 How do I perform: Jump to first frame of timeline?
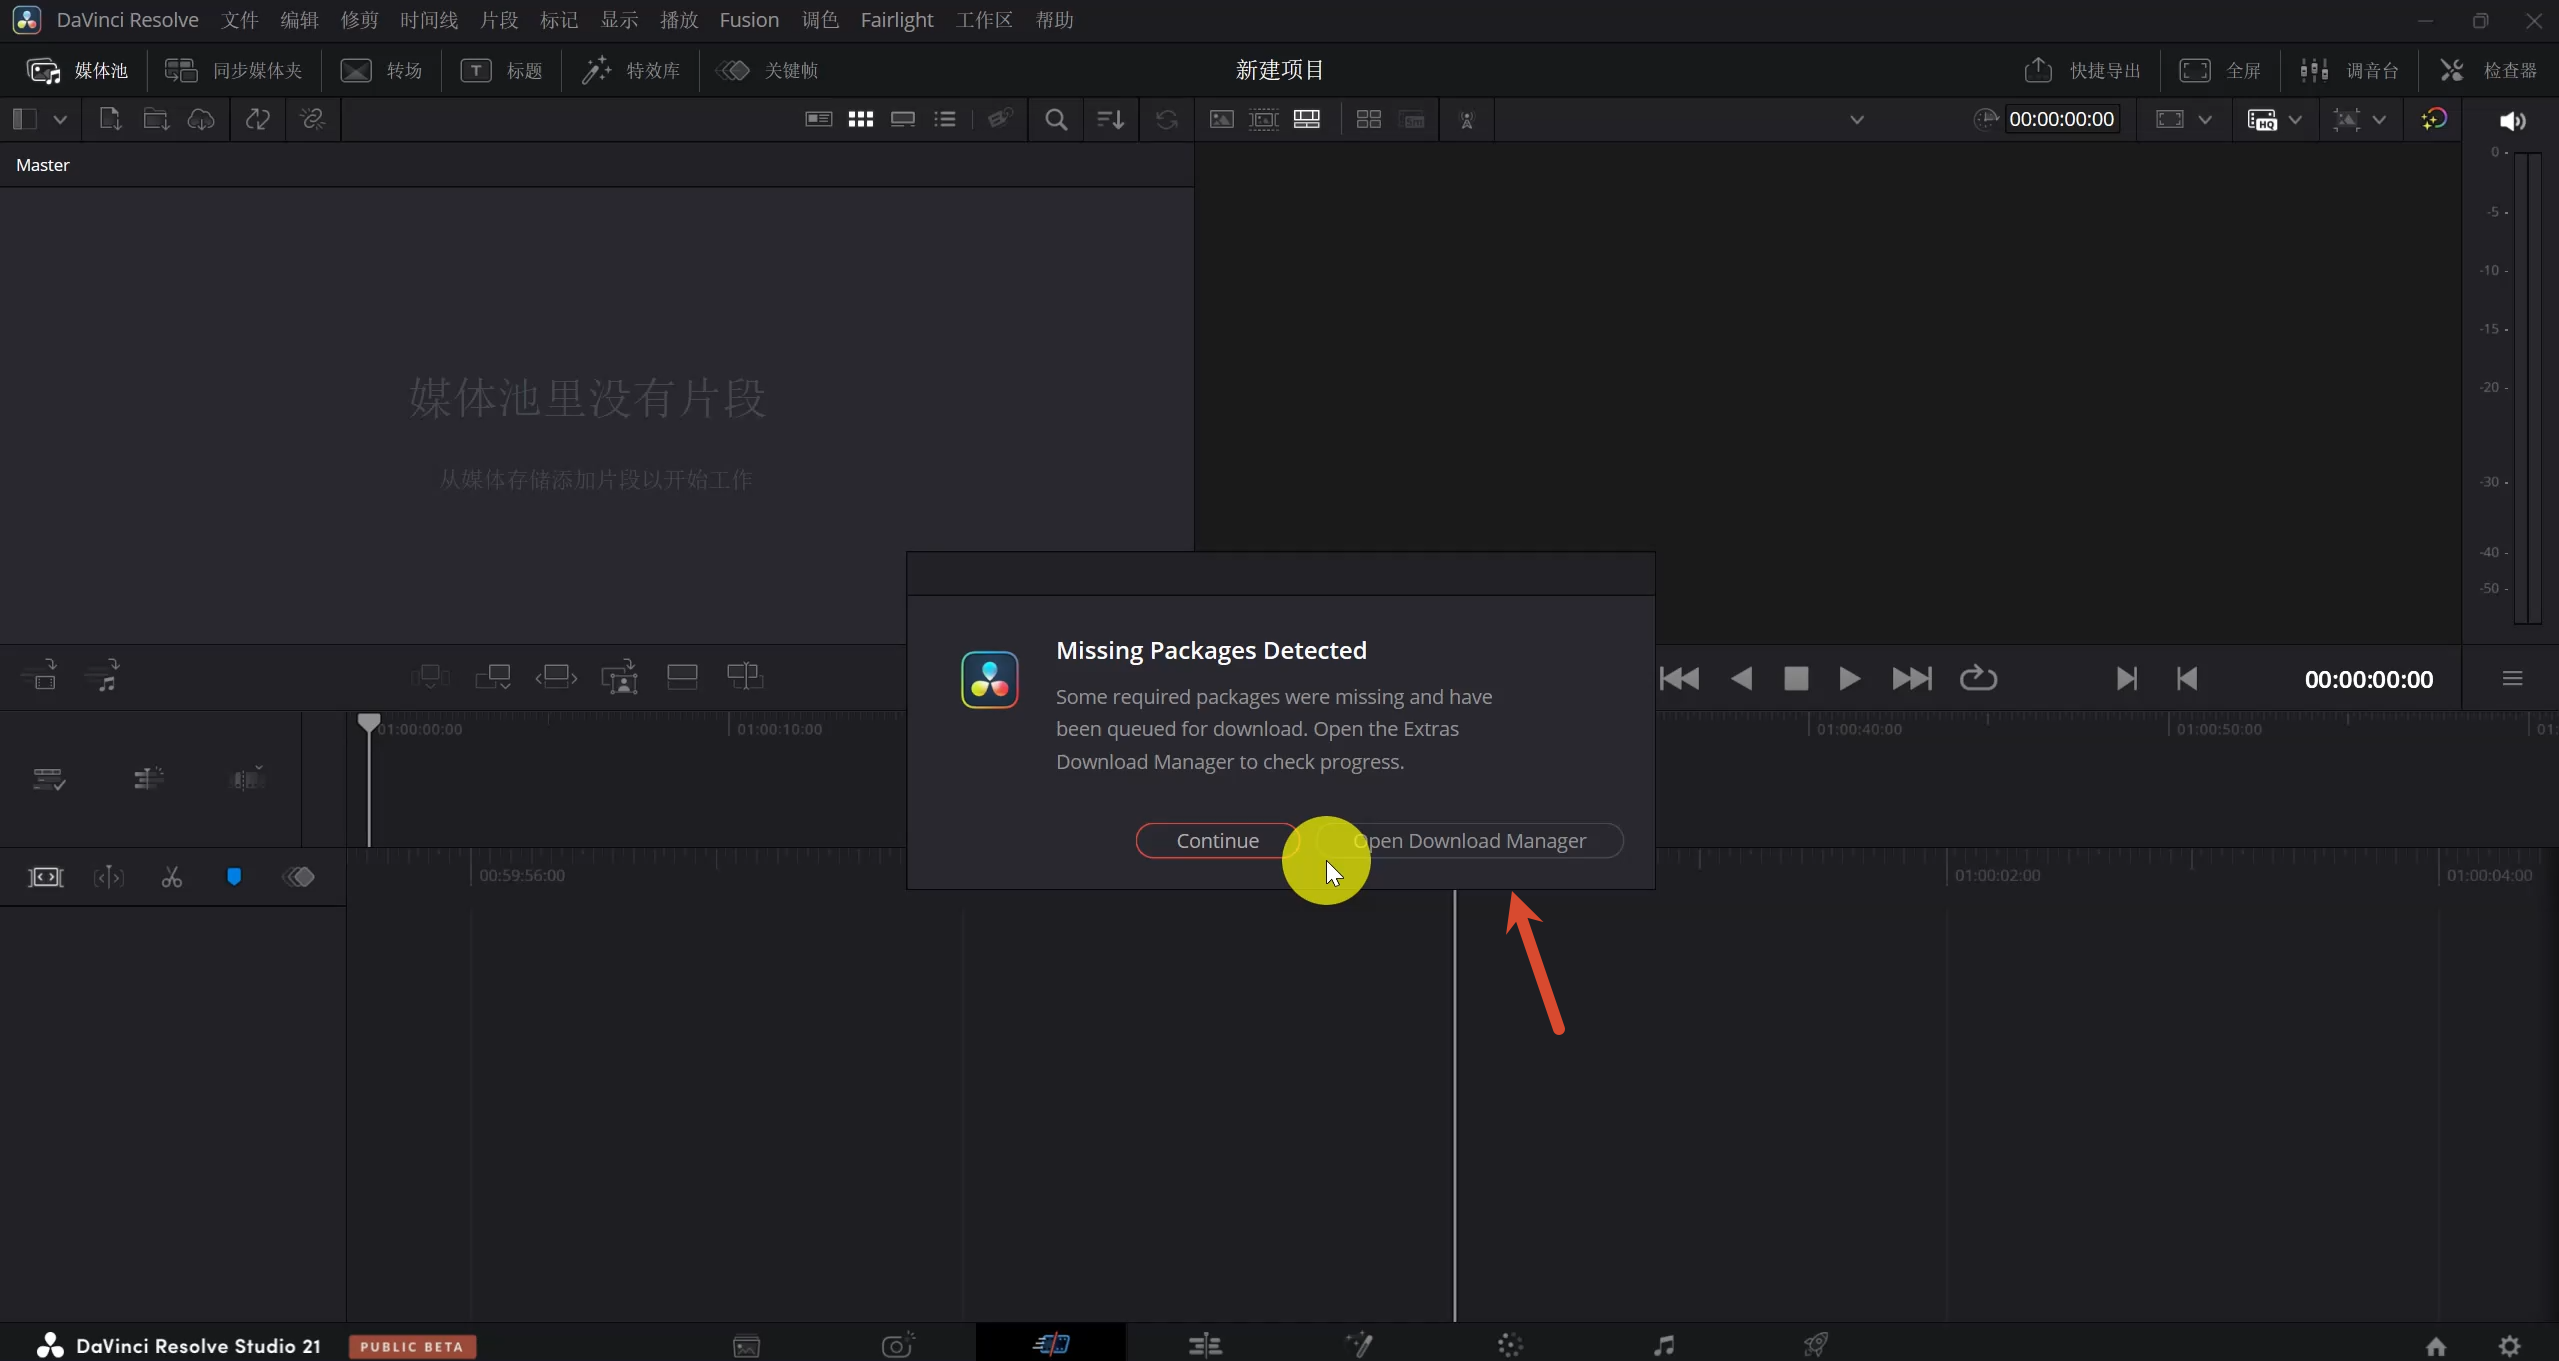(1679, 679)
